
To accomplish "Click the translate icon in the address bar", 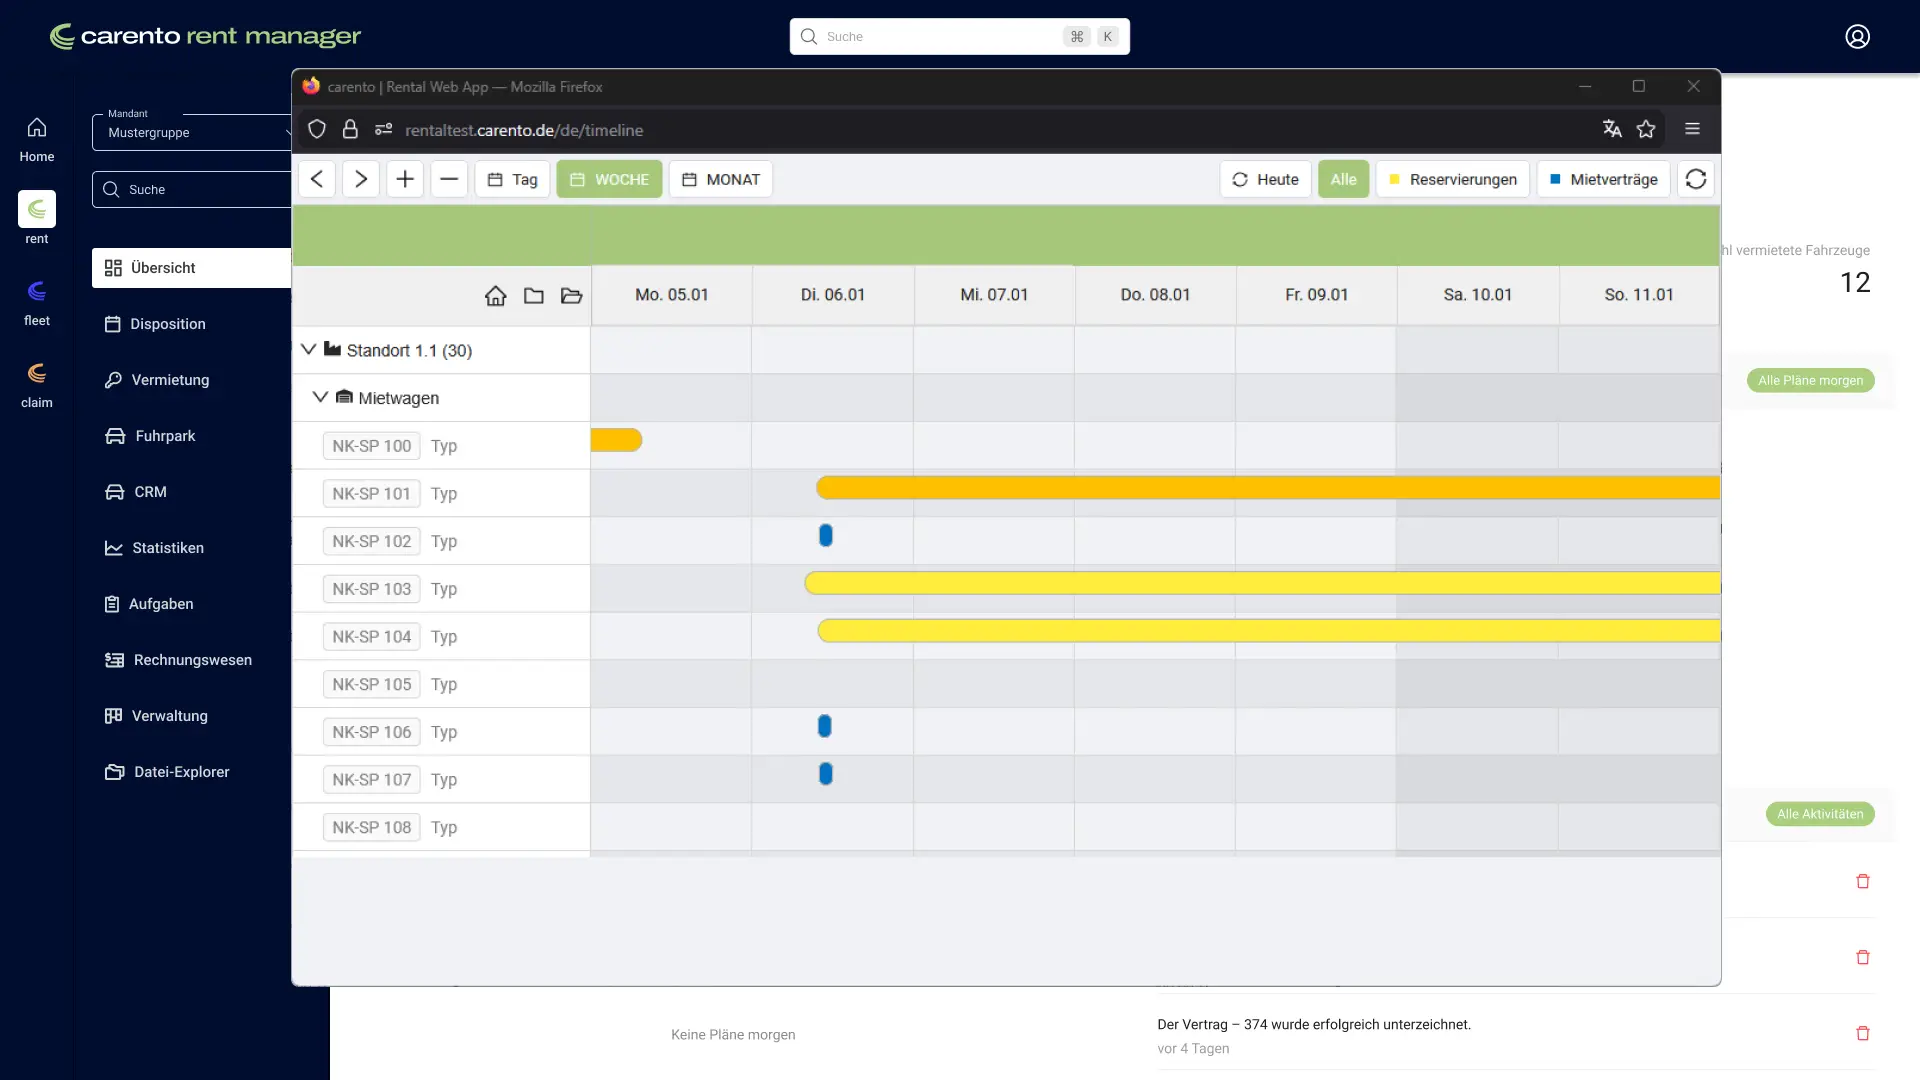I will click(1612, 129).
